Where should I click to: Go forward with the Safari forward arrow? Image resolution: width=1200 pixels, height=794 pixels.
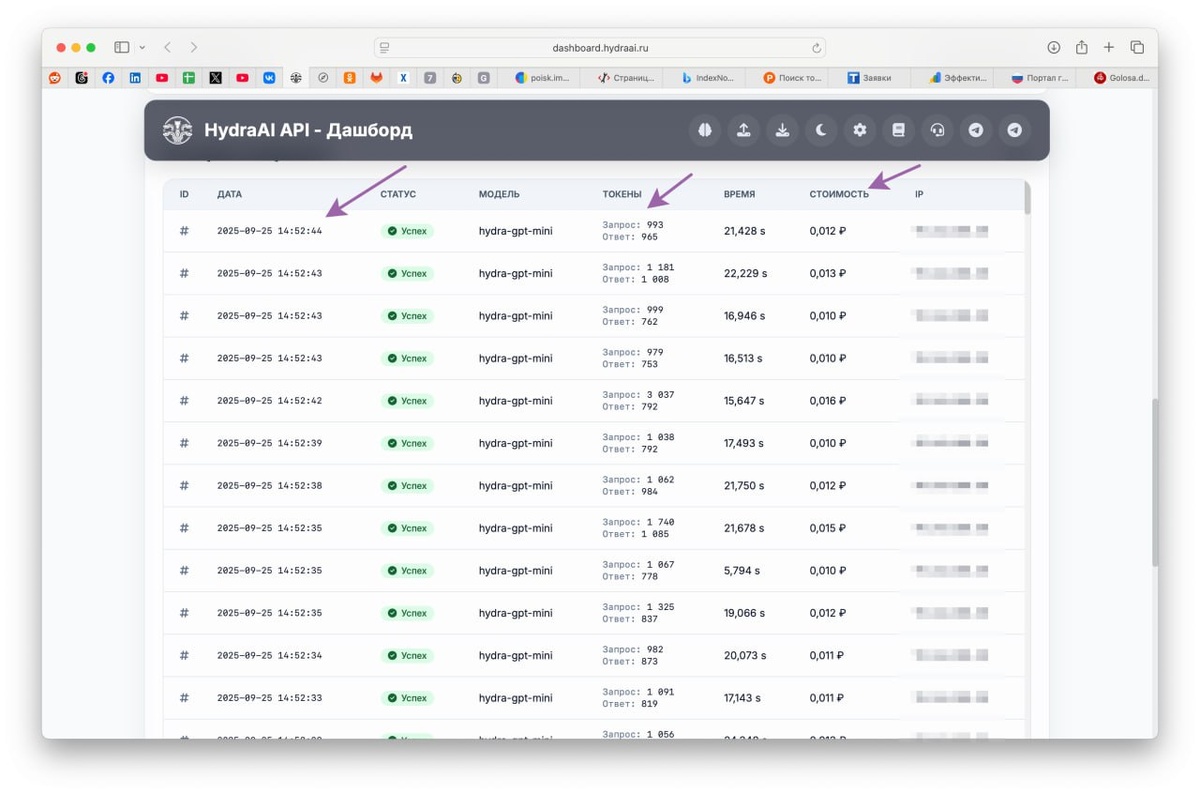tap(194, 47)
